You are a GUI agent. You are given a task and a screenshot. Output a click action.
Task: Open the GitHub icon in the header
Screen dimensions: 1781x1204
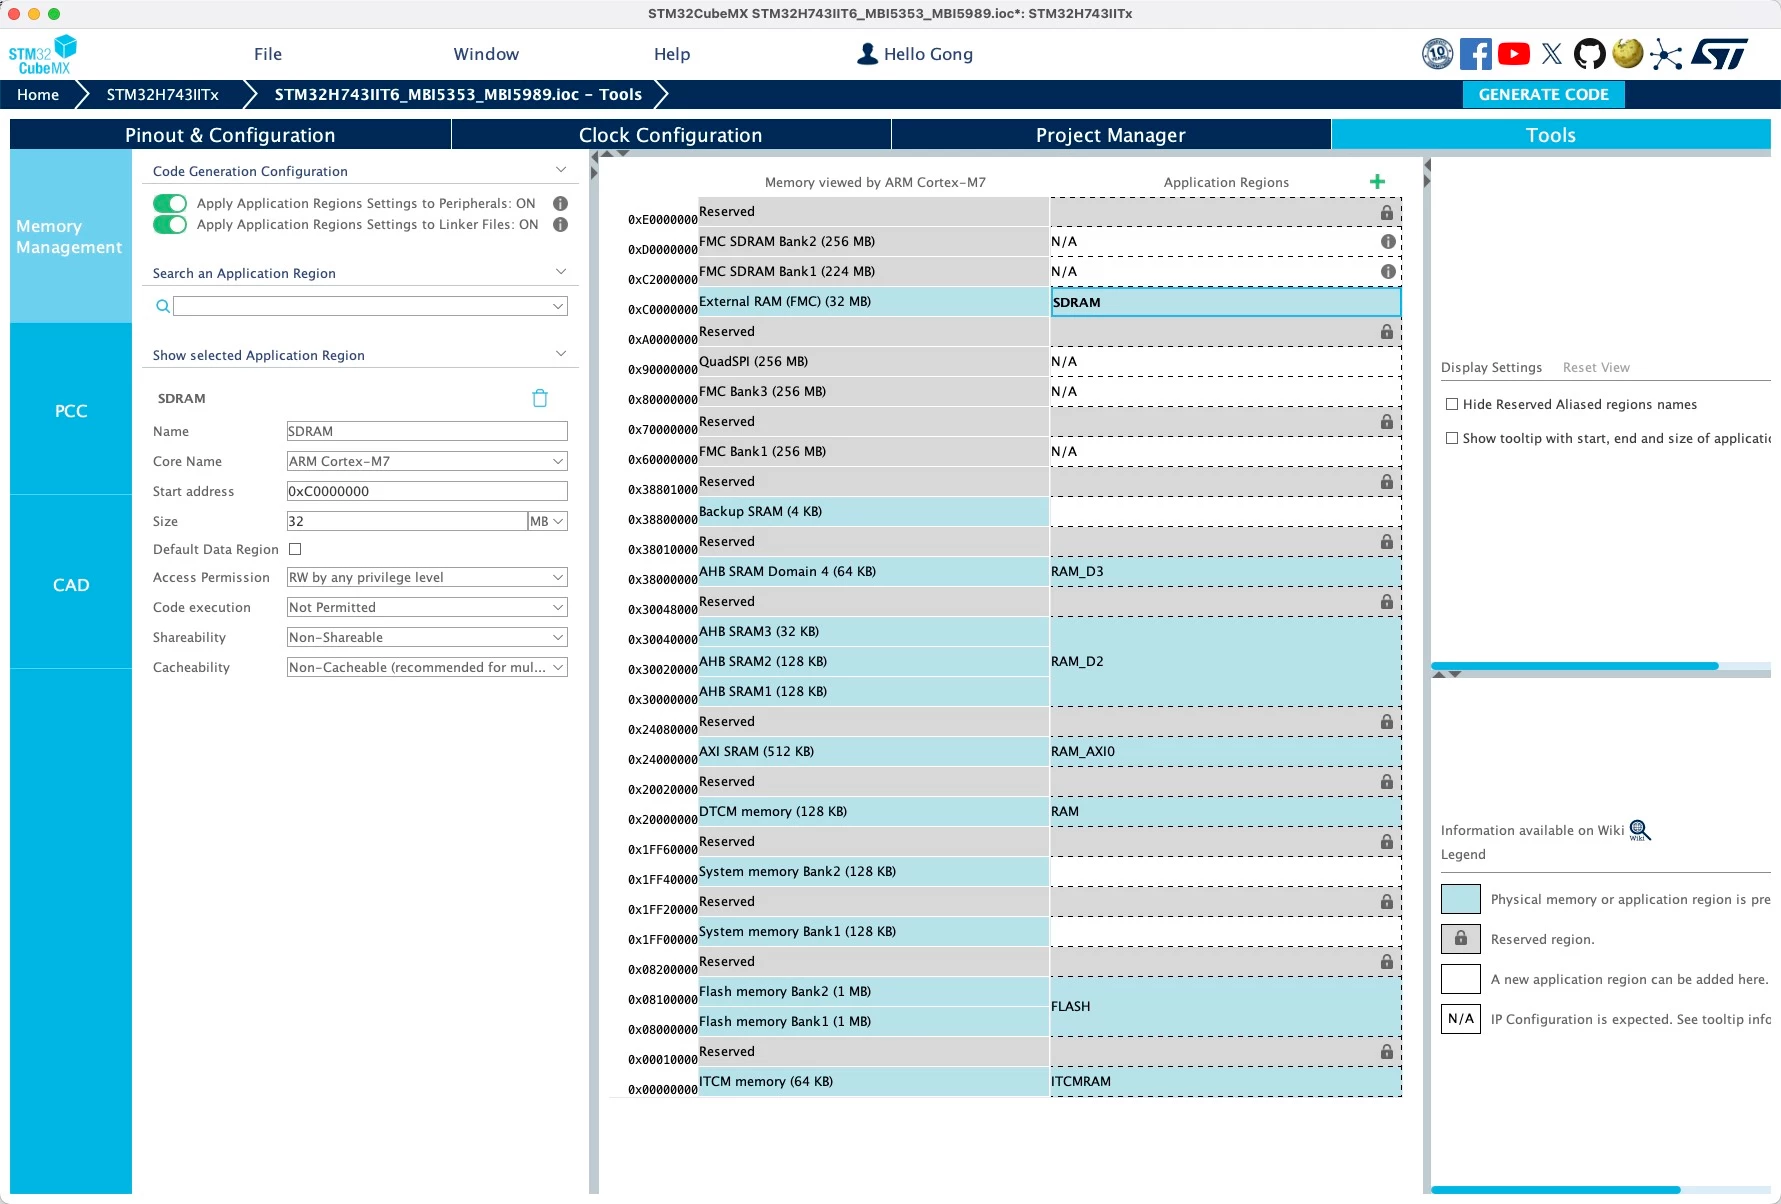coord(1589,54)
